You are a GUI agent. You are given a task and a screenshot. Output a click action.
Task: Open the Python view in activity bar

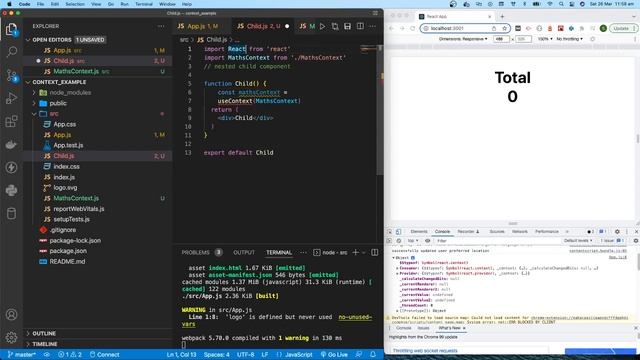point(11,190)
